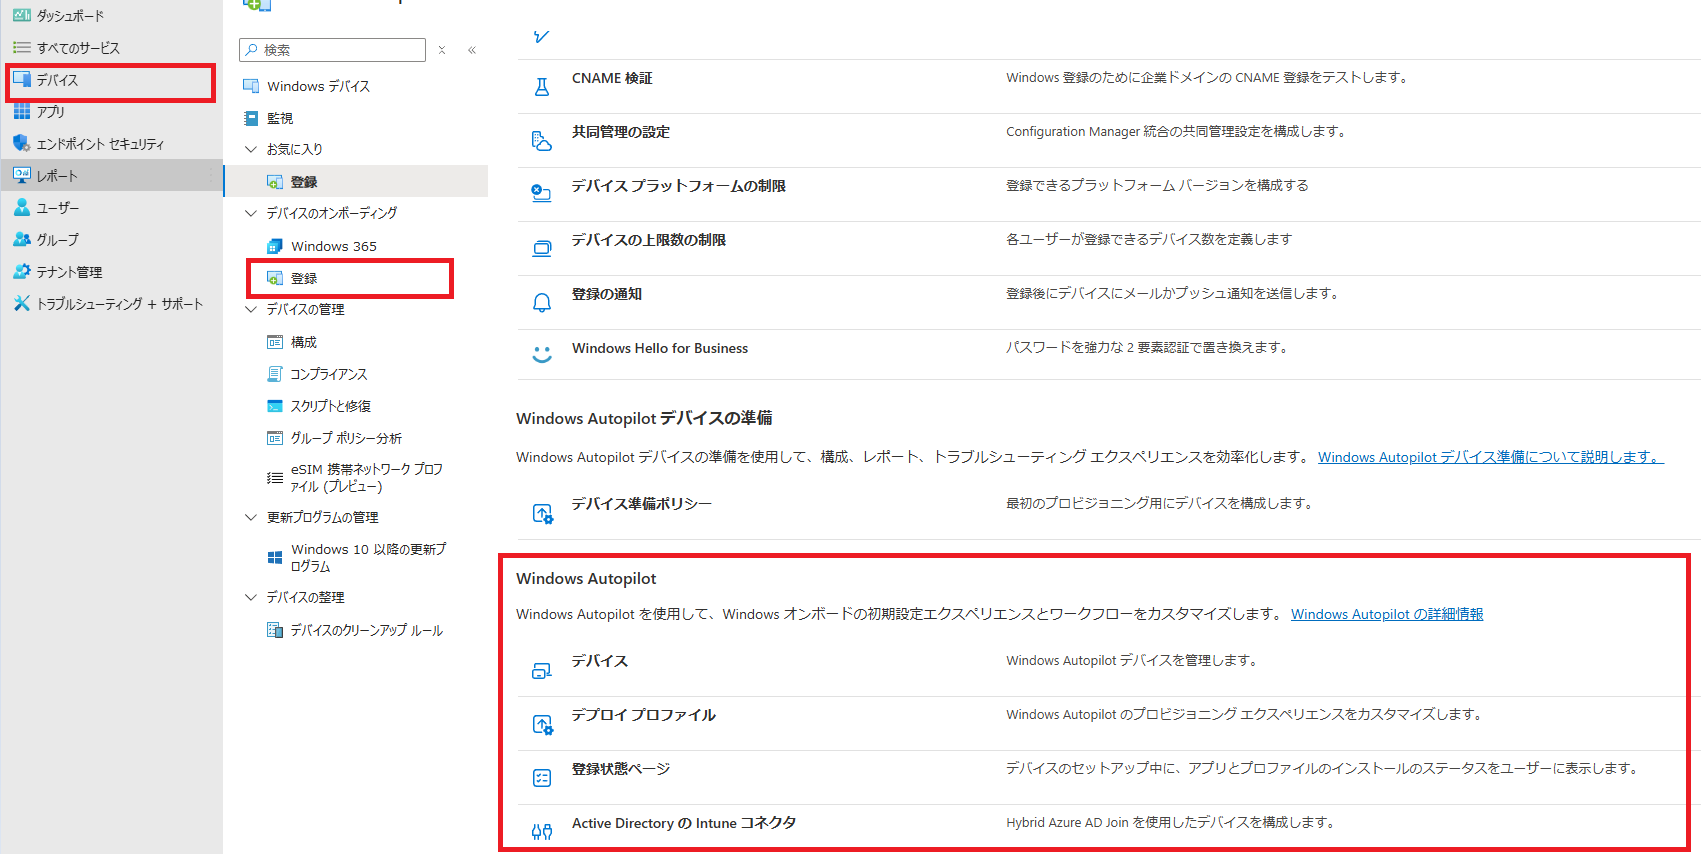Select Windows 365 in the device menu

pyautogui.click(x=334, y=246)
